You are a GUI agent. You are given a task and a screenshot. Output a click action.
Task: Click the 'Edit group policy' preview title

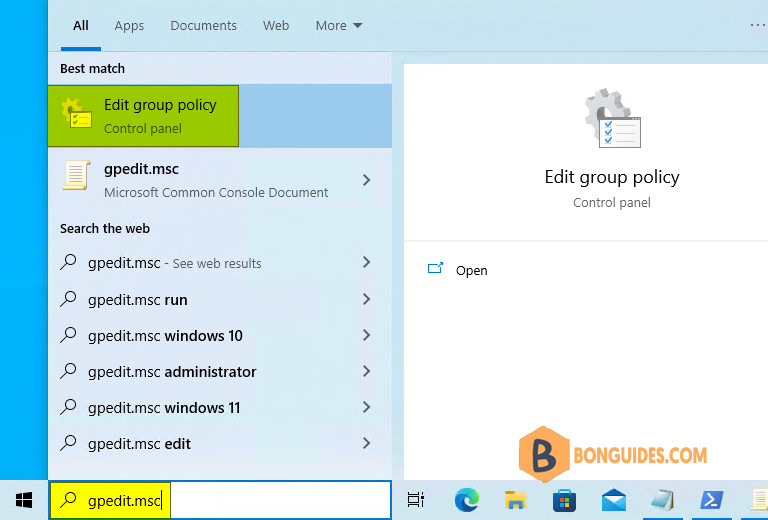[612, 177]
